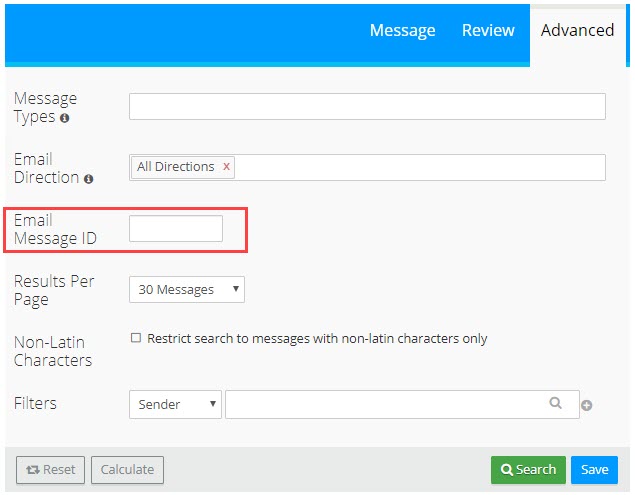This screenshot has height=495, width=635.
Task: Remove the All Directions tag
Action: [227, 167]
